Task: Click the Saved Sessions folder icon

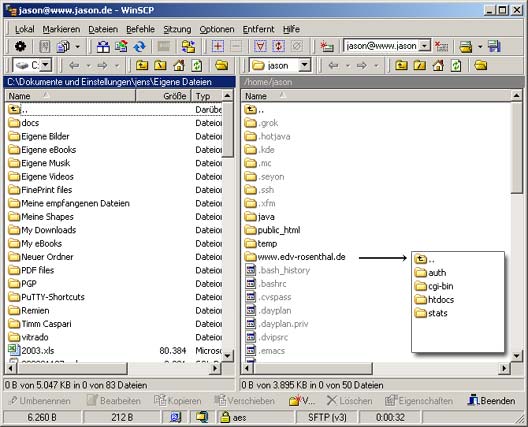Action: coord(466,46)
